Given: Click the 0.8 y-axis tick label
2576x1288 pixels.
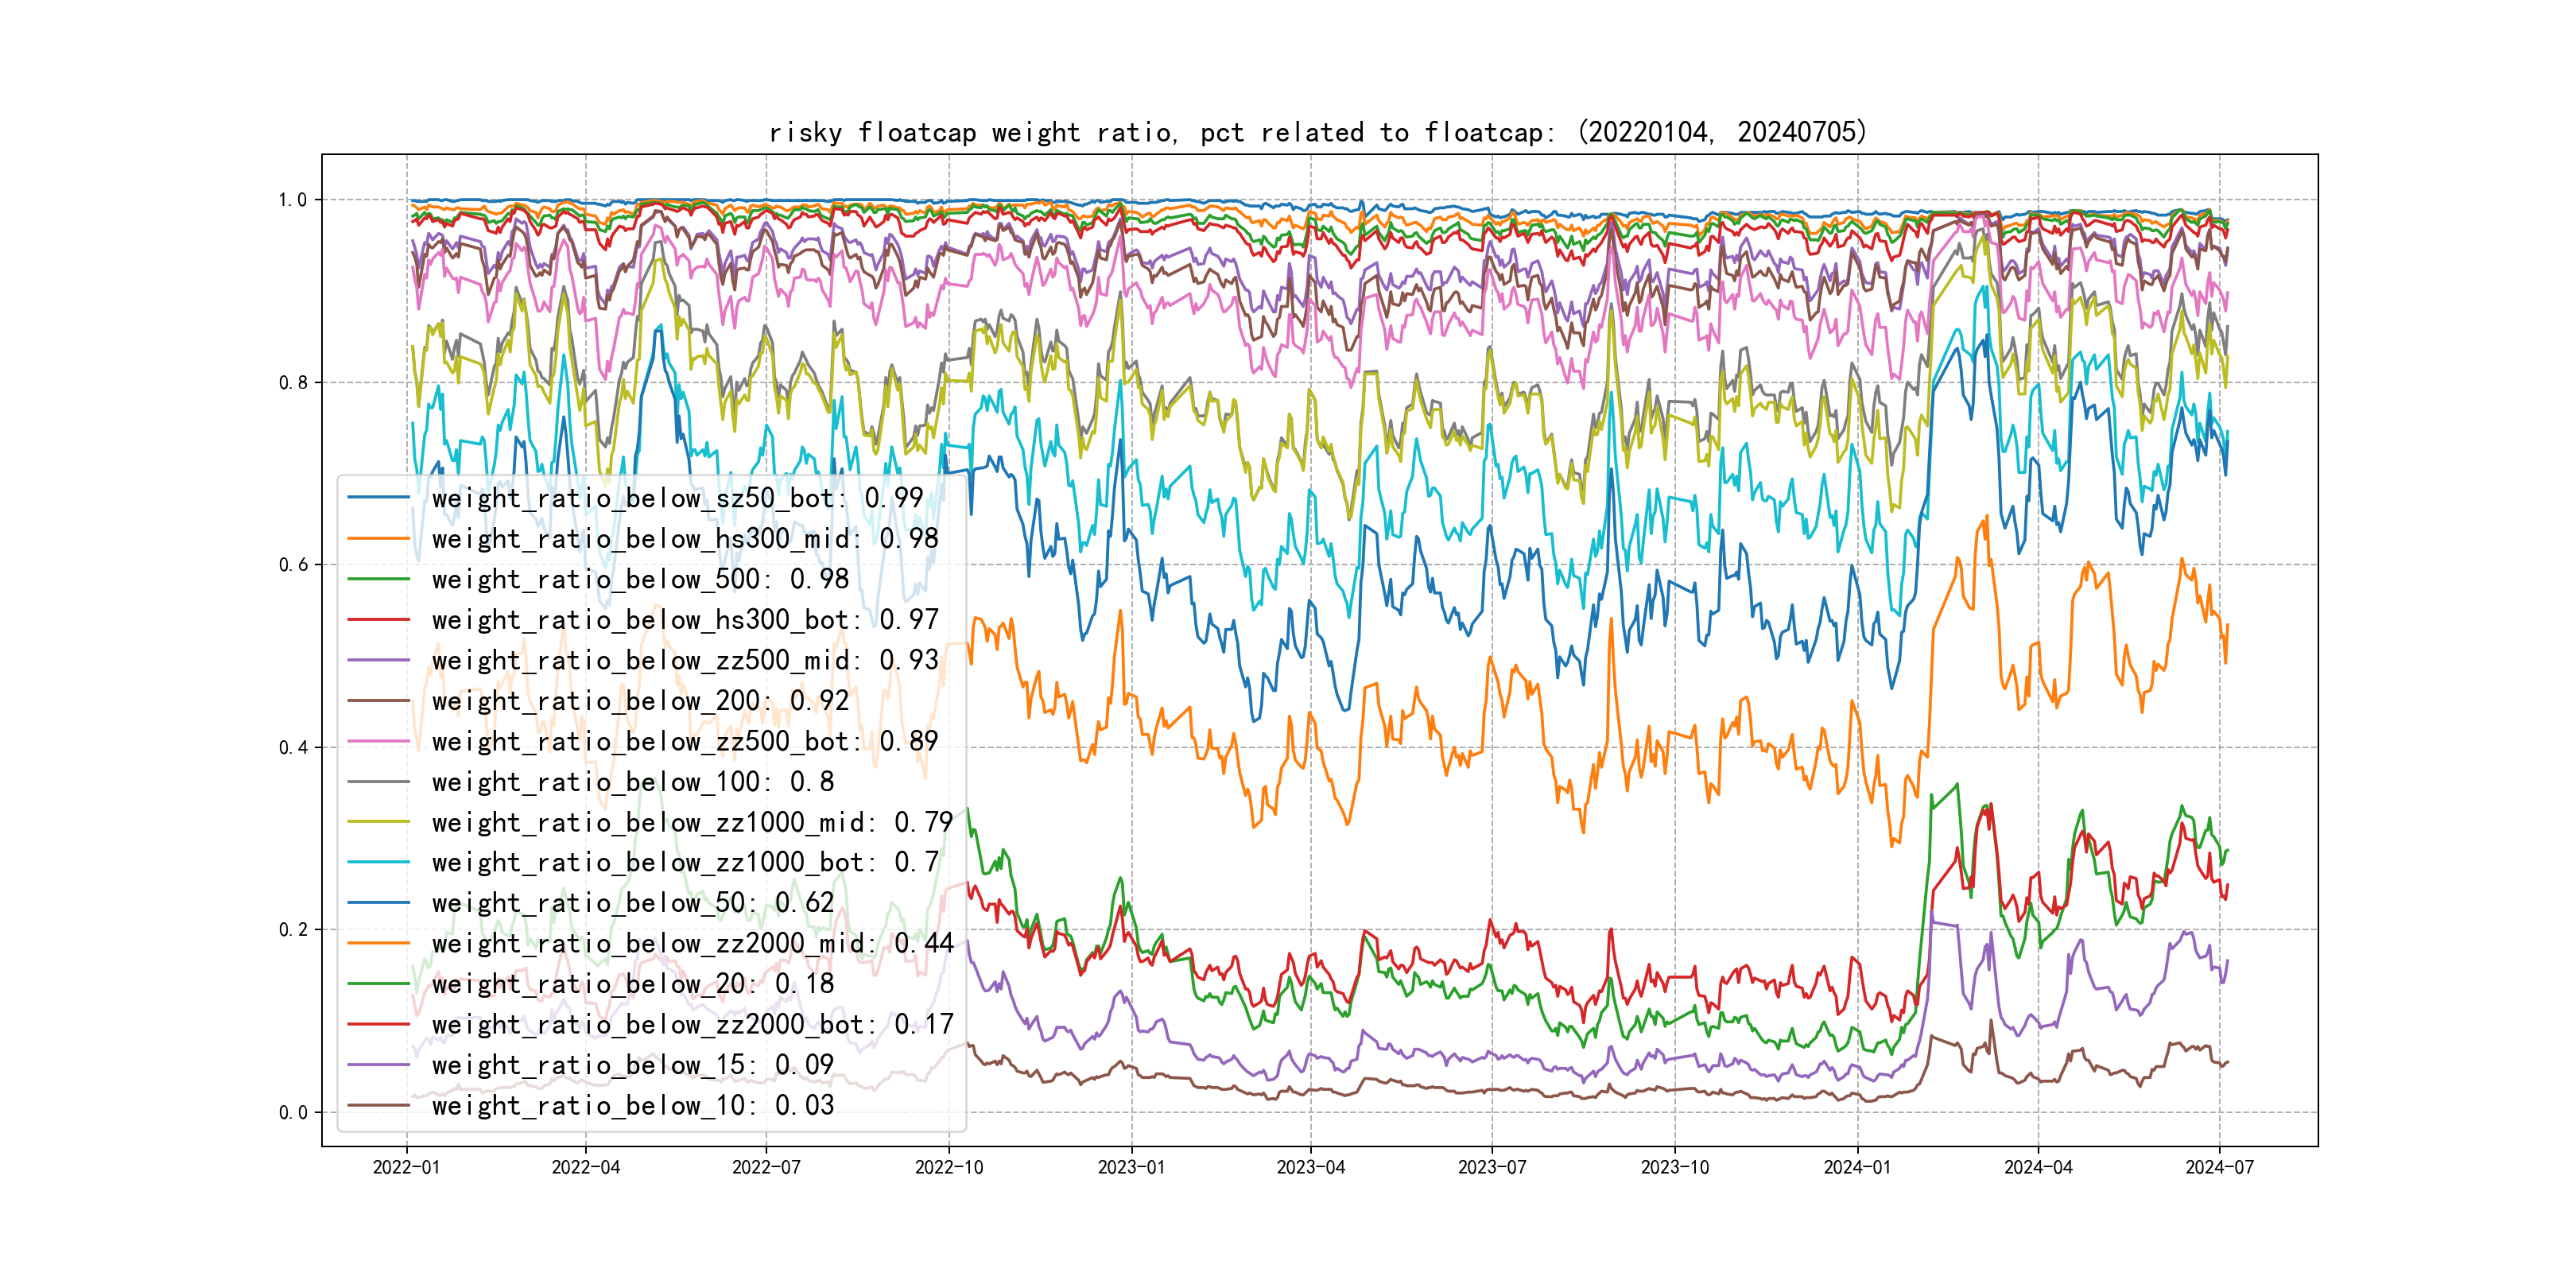Looking at the screenshot, I should click(293, 383).
